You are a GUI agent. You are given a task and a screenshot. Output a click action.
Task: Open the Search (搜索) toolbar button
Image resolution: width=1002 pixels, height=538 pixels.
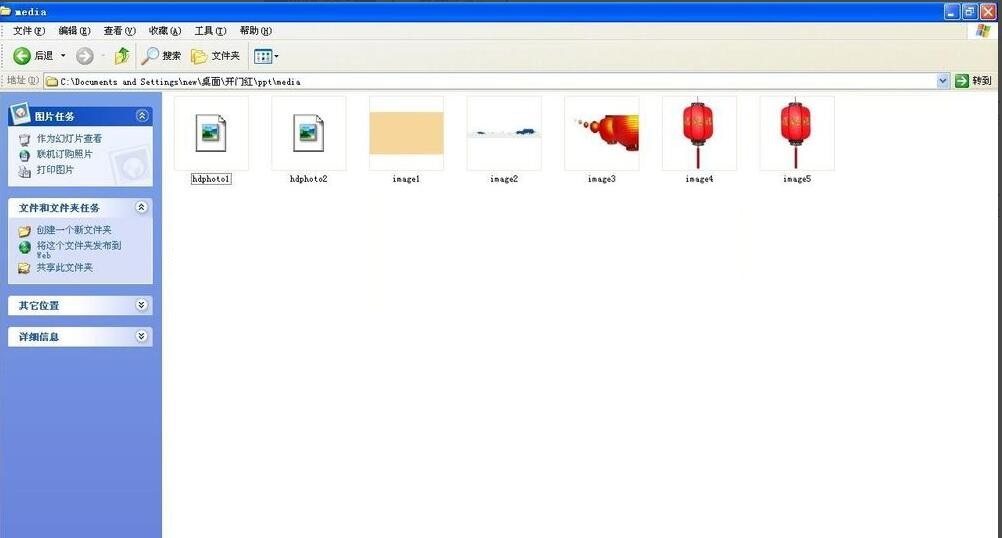click(x=162, y=56)
